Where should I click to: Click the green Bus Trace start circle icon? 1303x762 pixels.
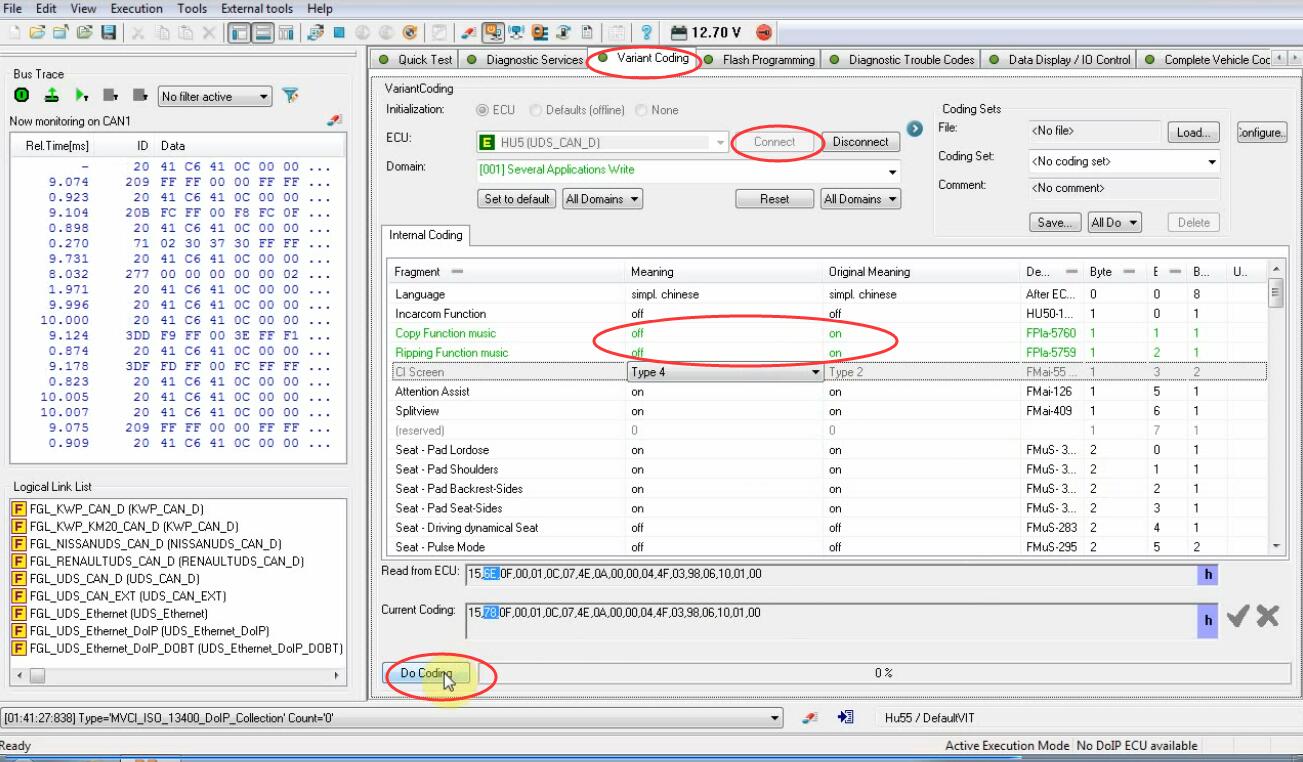coord(22,96)
